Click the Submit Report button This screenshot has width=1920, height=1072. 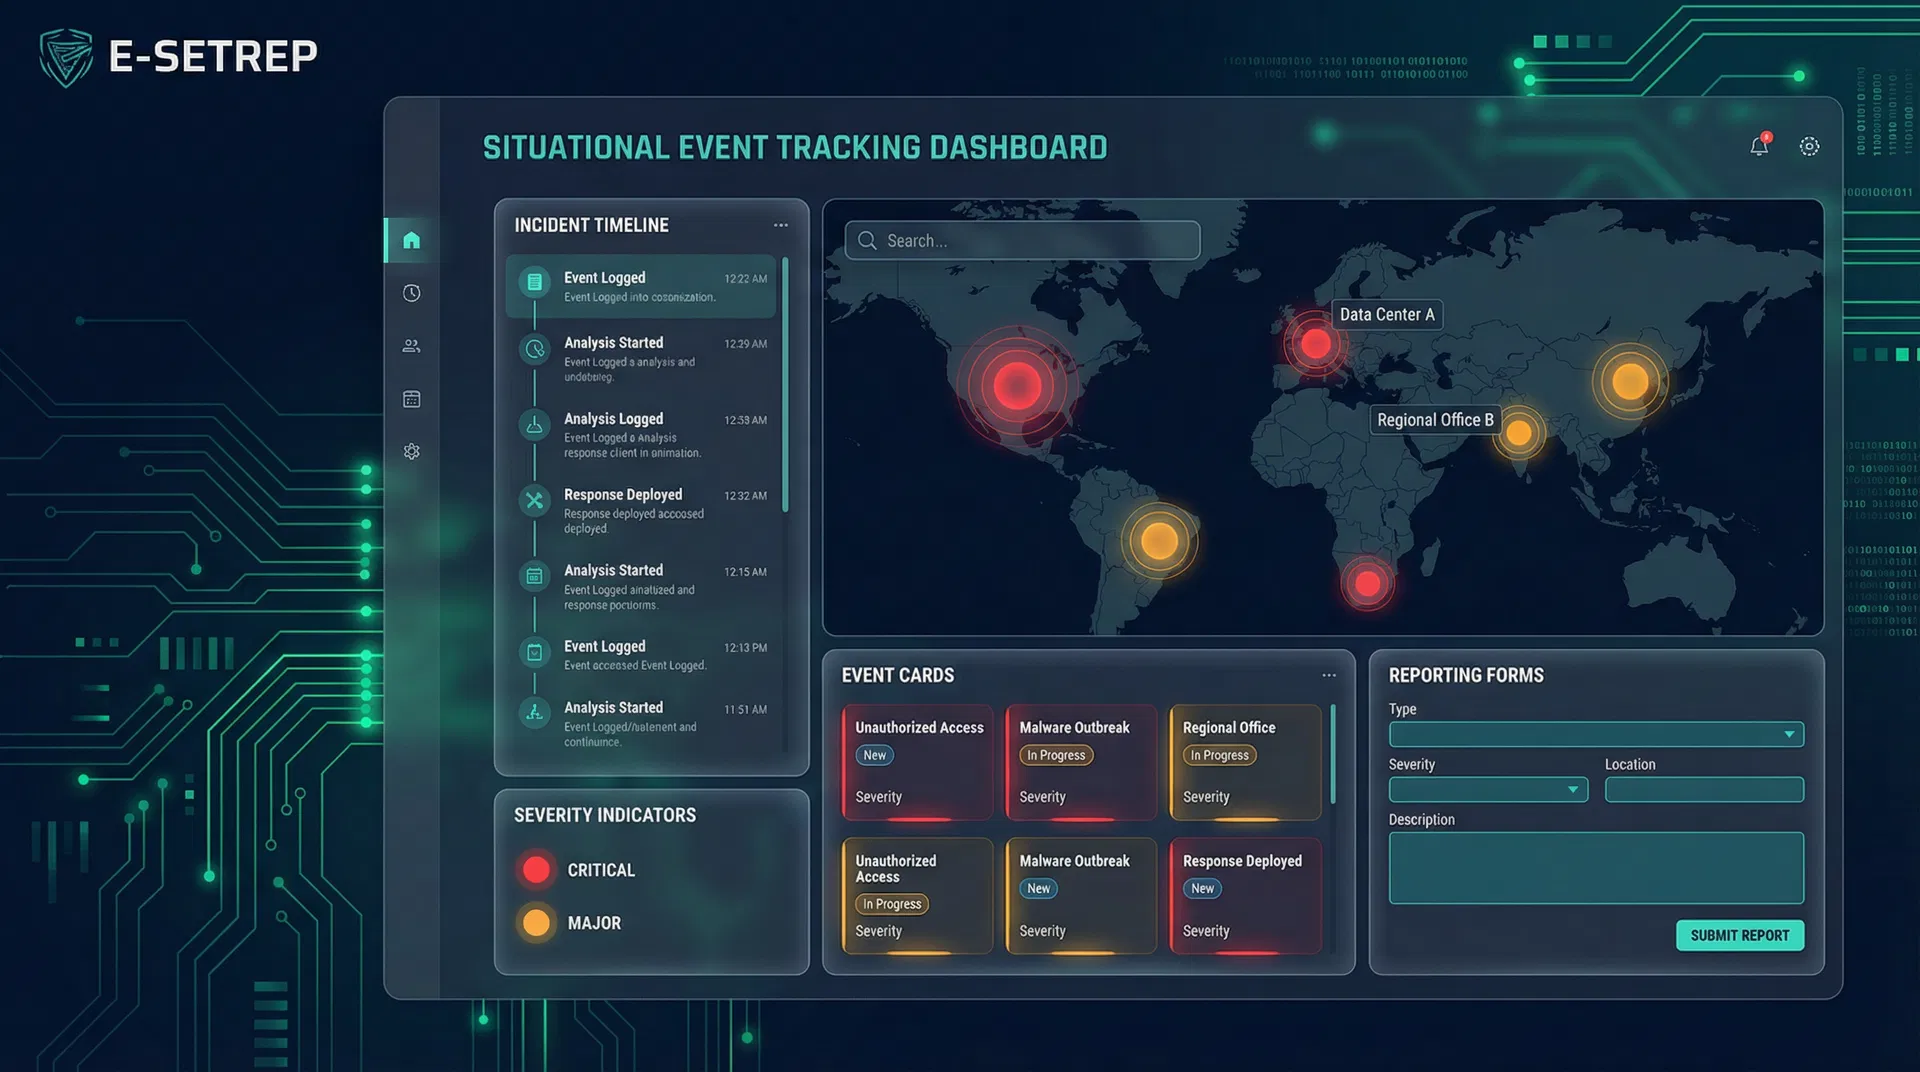tap(1740, 935)
